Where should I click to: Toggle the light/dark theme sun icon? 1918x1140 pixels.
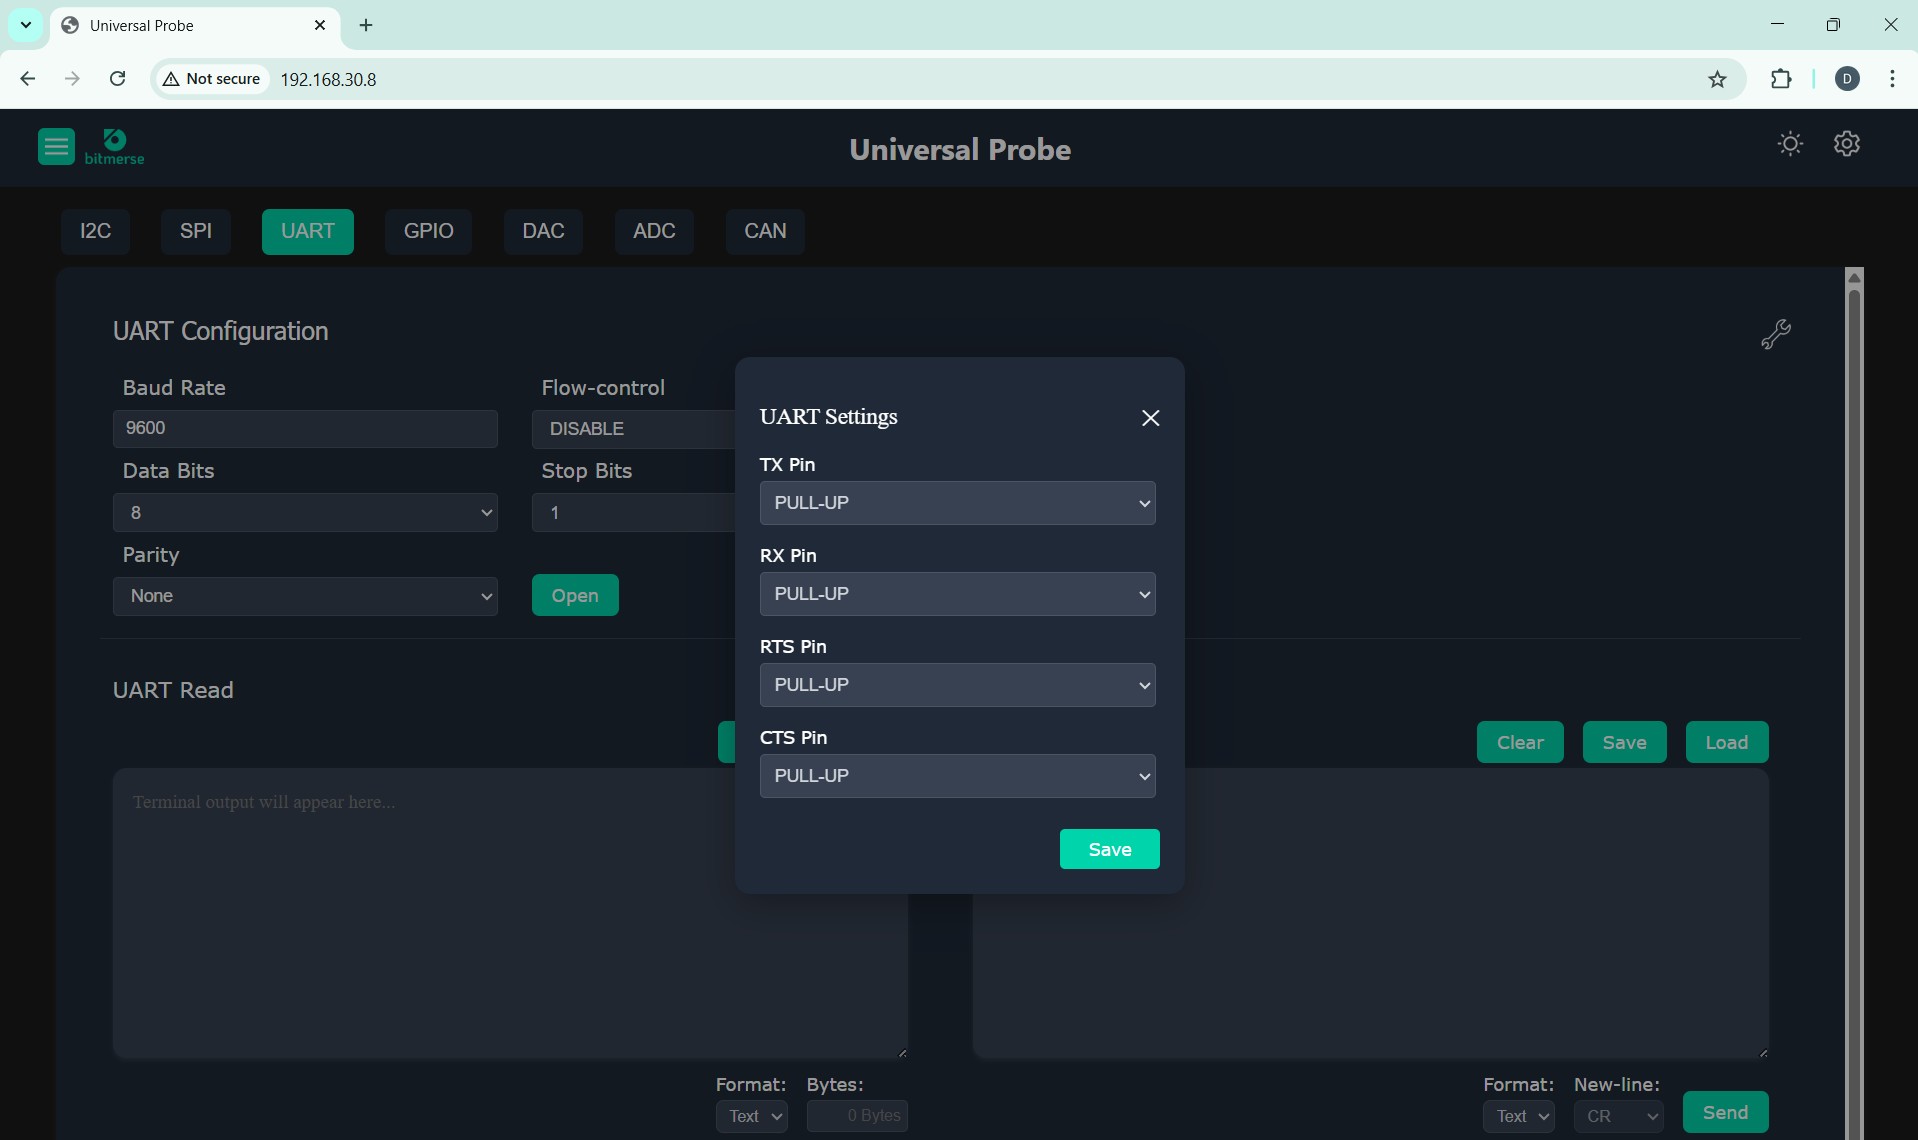pyautogui.click(x=1790, y=144)
